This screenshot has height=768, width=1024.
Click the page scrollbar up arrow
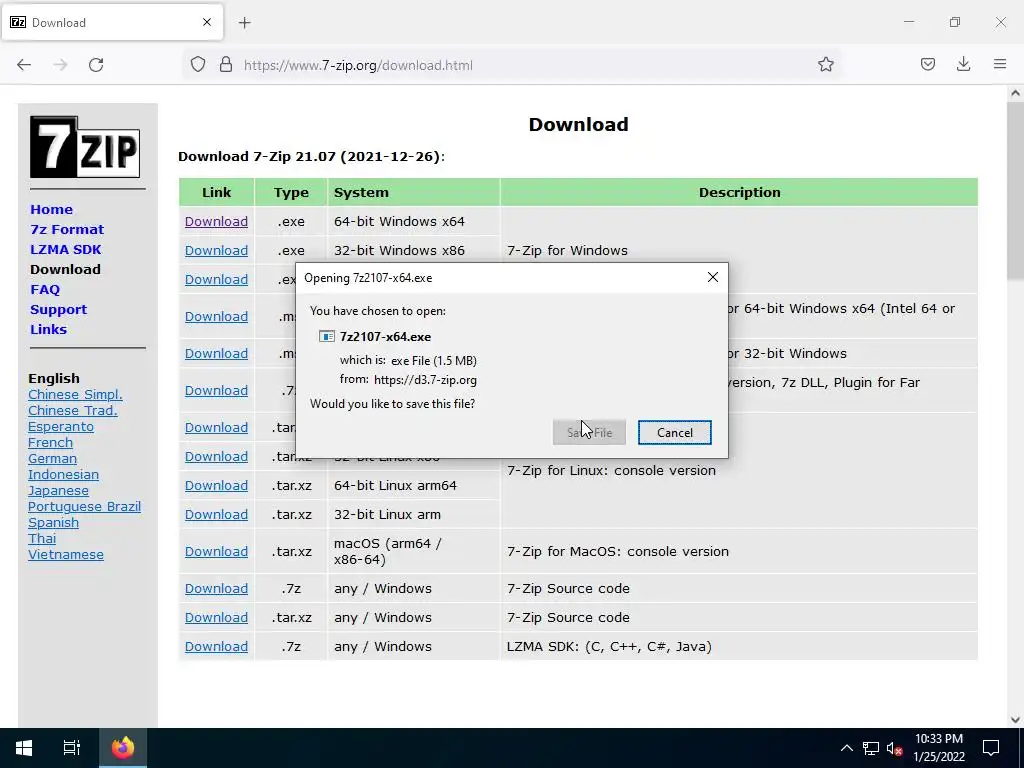point(1015,93)
